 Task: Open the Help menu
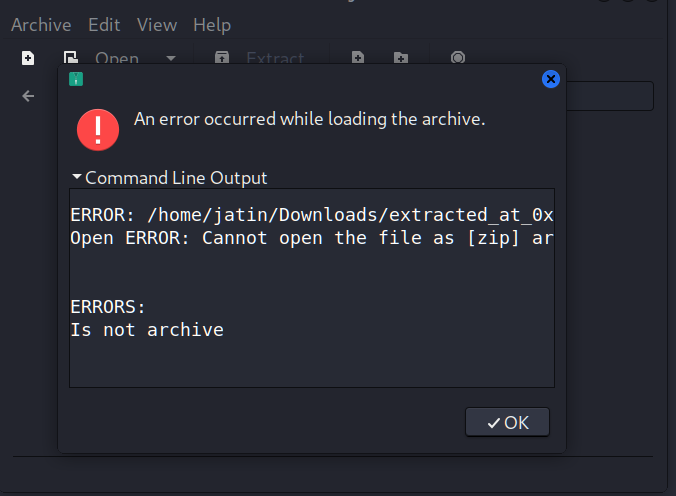[x=212, y=25]
